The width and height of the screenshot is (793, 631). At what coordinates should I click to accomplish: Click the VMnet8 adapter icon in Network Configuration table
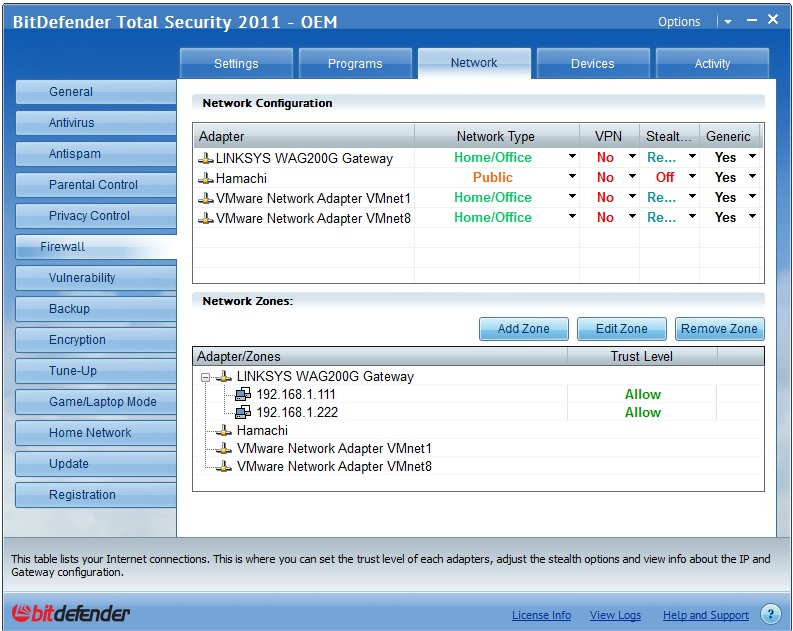click(205, 218)
